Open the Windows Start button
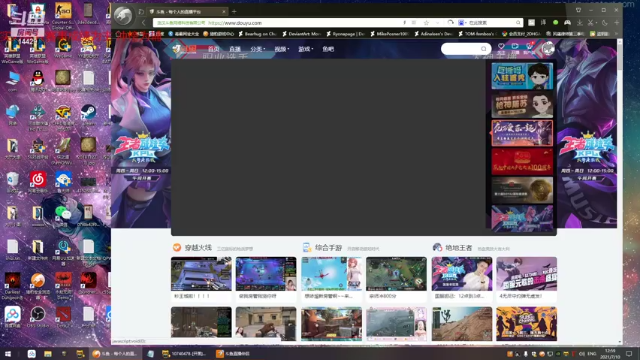 [8, 354]
